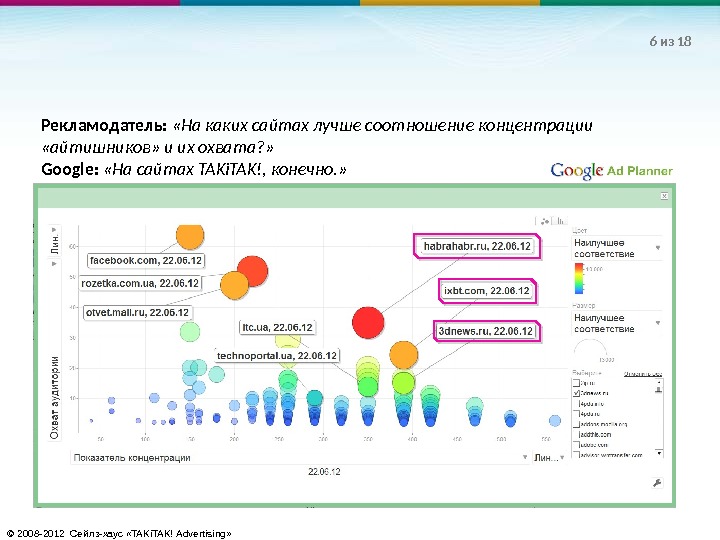Open the 'Охват аудитории' Y-axis metric dropdown arrow
The height and width of the screenshot is (540, 720).
pyautogui.click(x=54, y=264)
